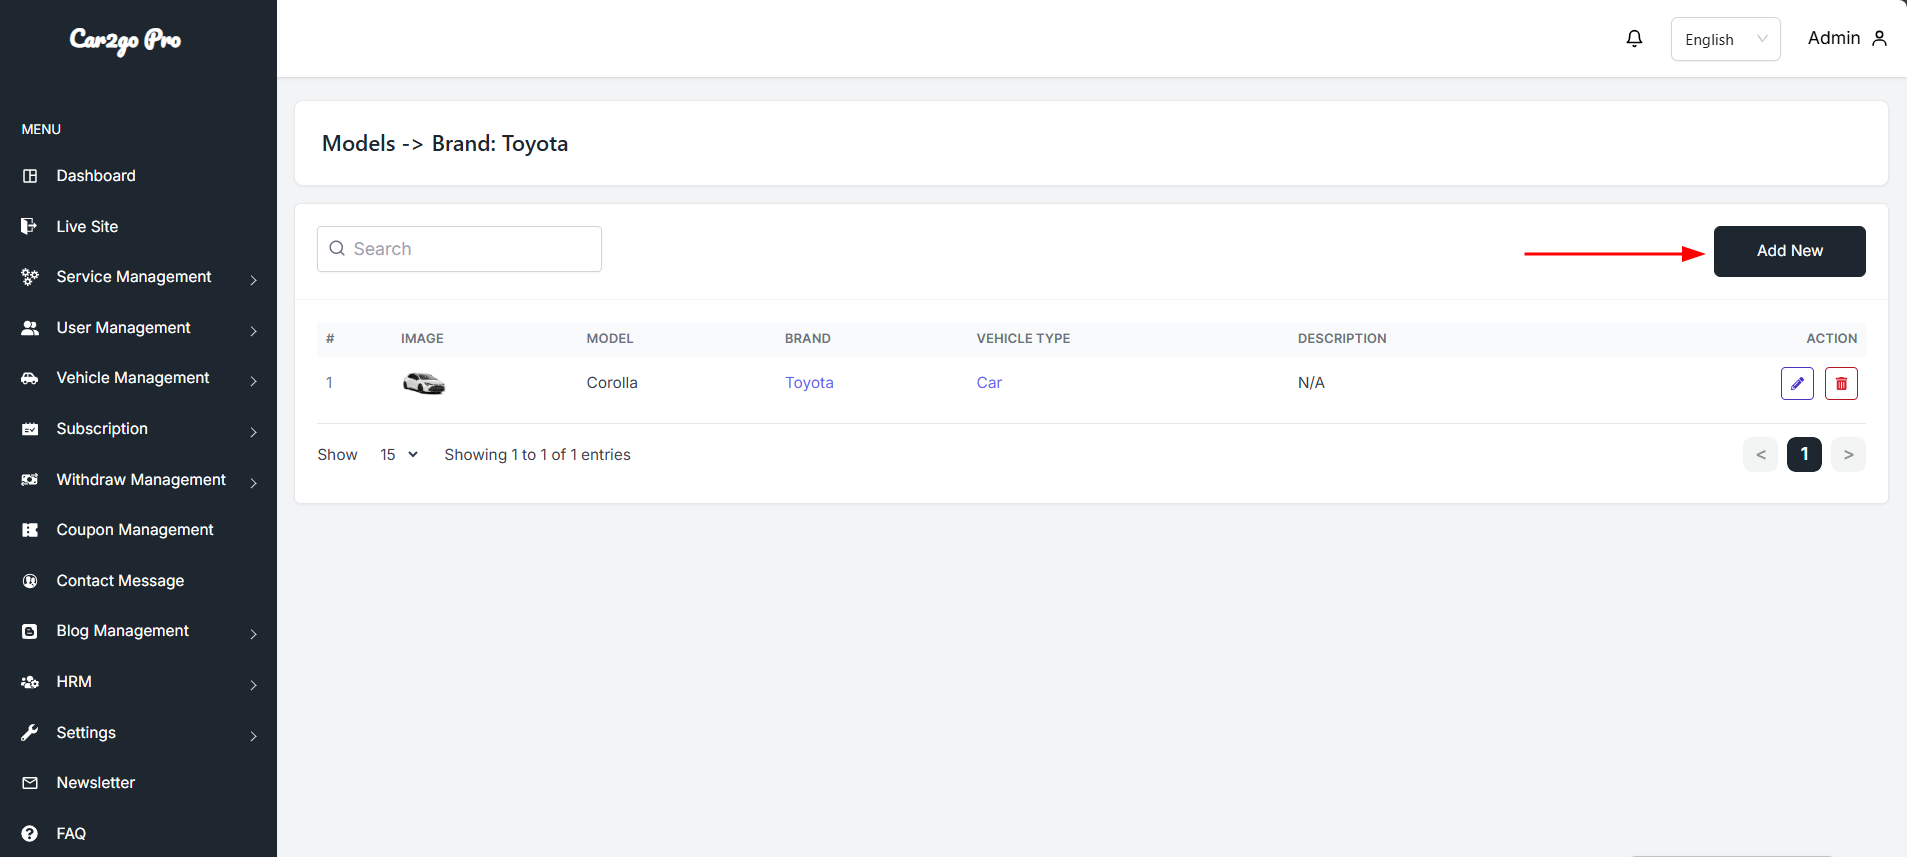Expand Blog Management chevron

coord(254,634)
